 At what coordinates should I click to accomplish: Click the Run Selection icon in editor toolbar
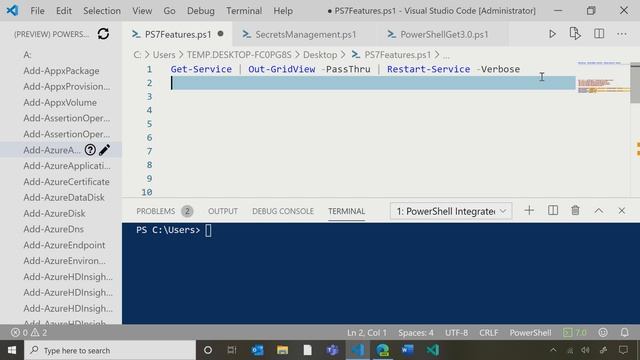pos(575,34)
